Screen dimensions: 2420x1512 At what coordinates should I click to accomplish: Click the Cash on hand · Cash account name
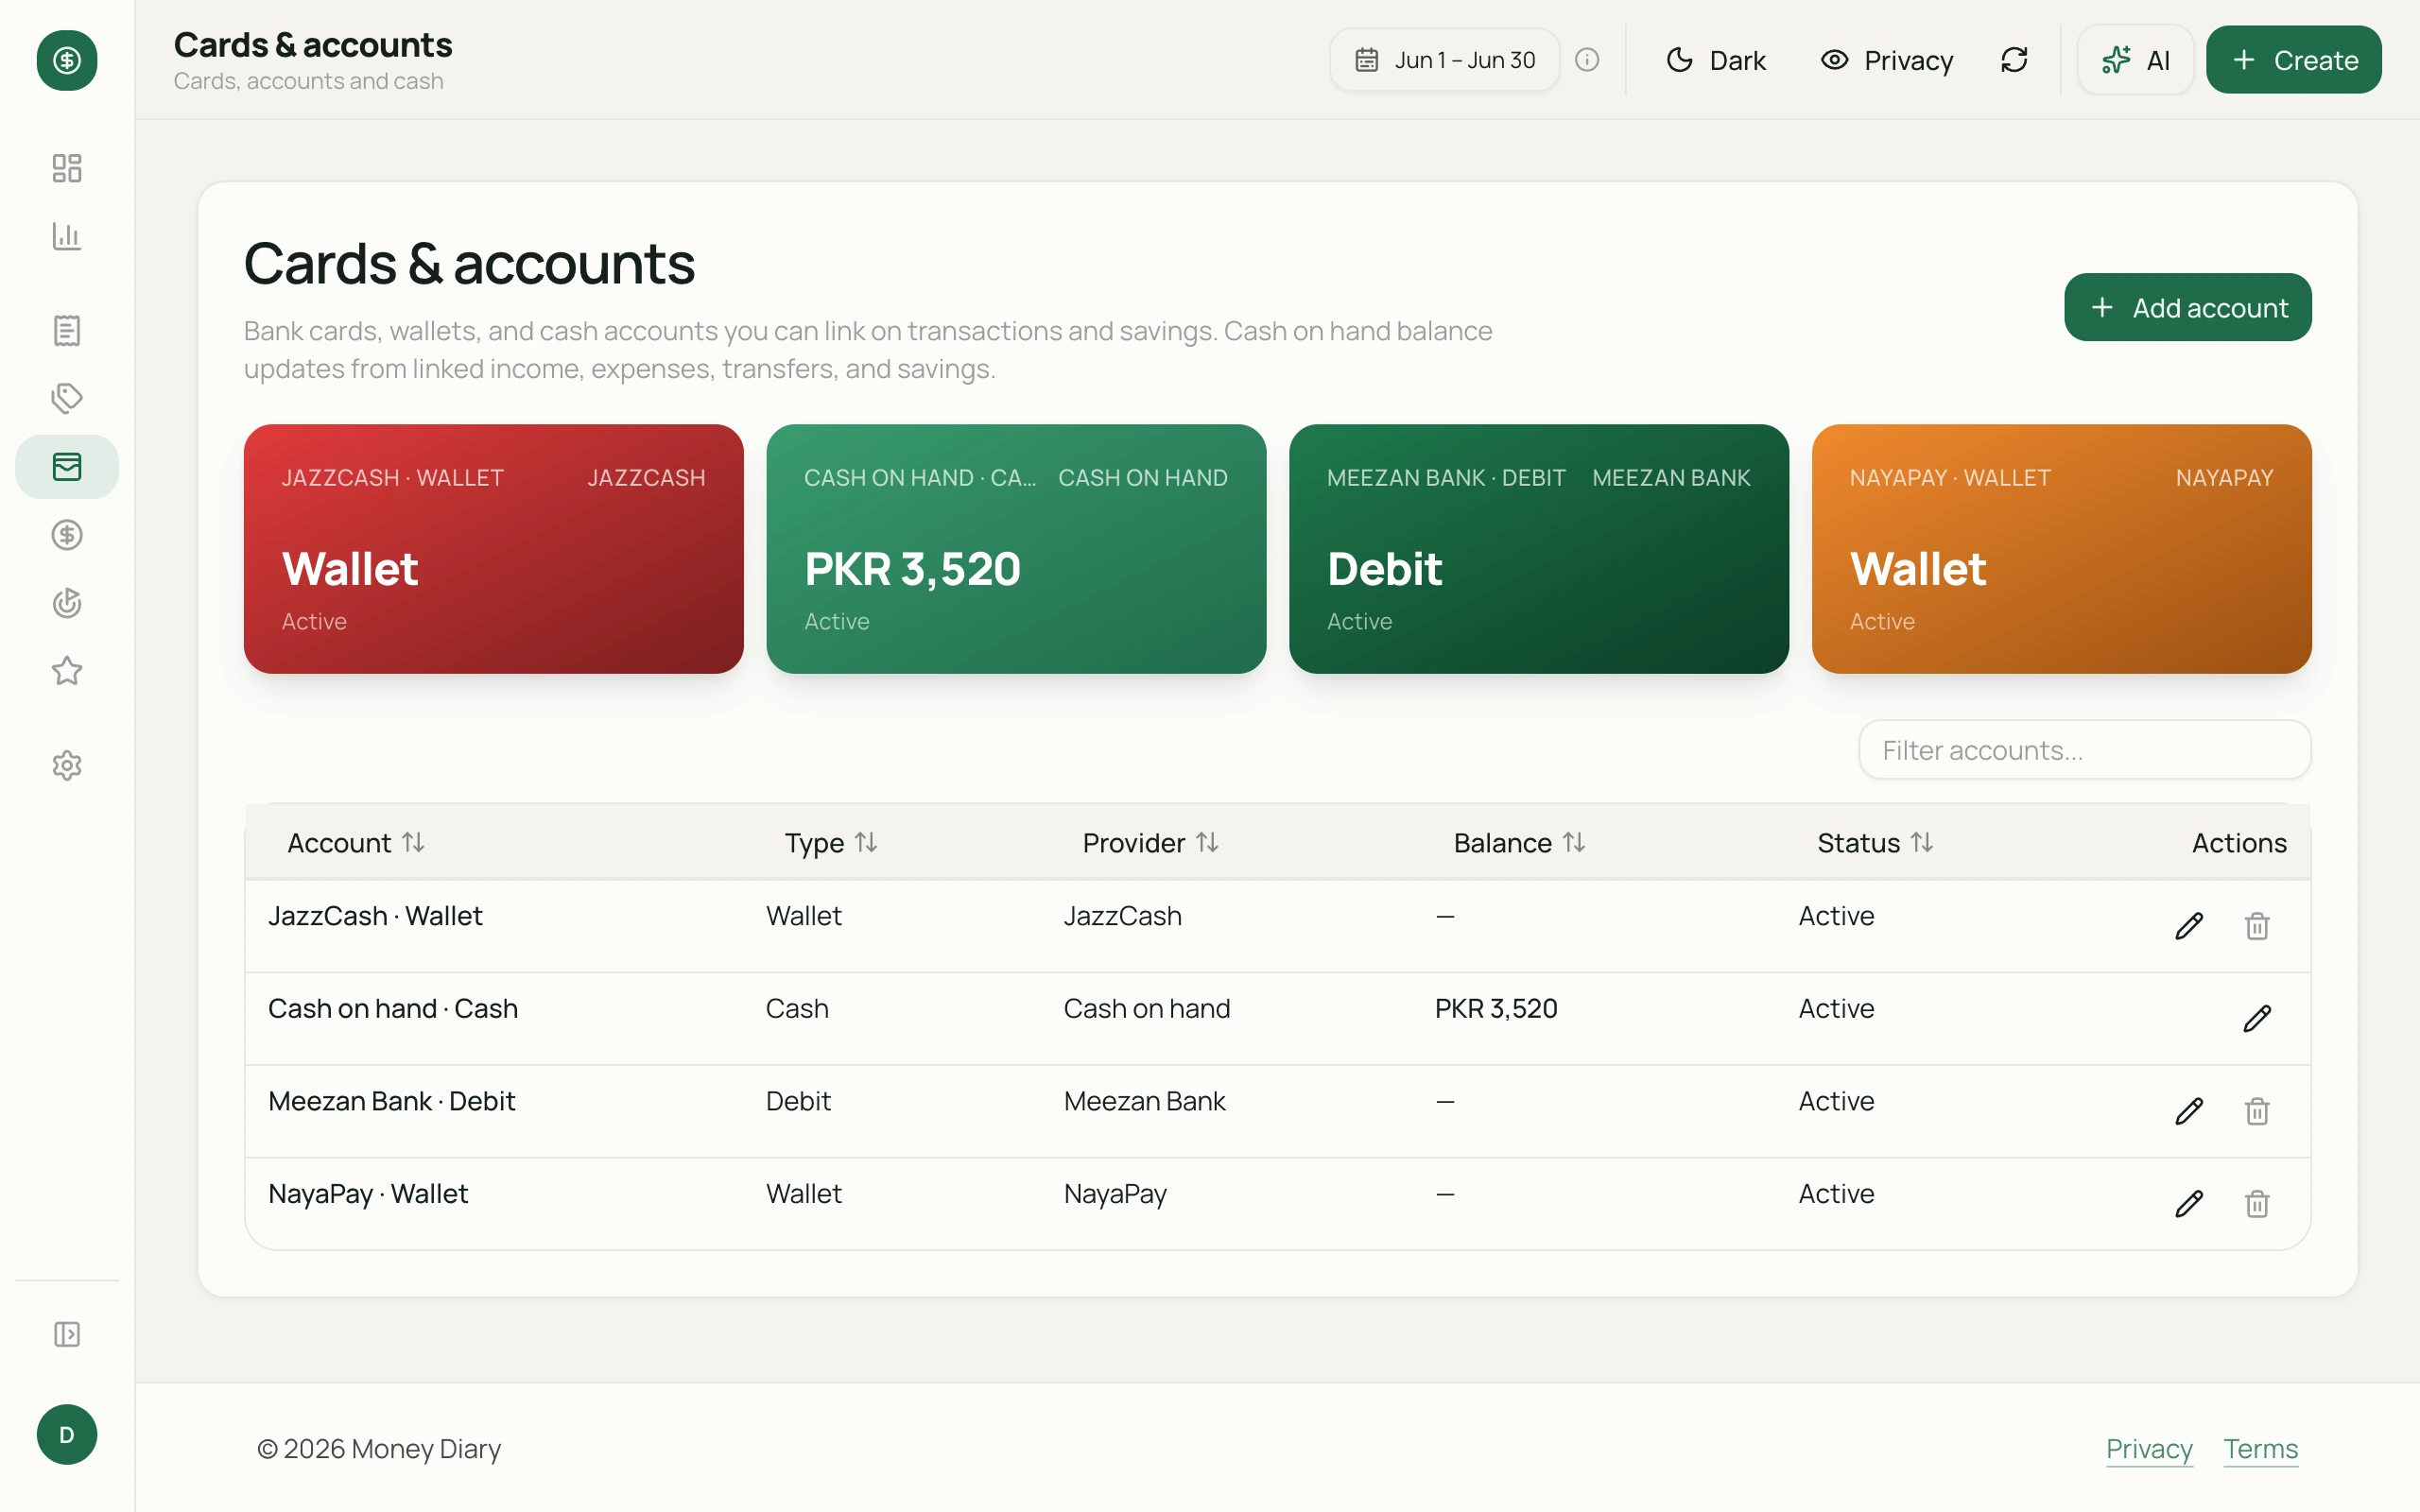click(393, 1009)
